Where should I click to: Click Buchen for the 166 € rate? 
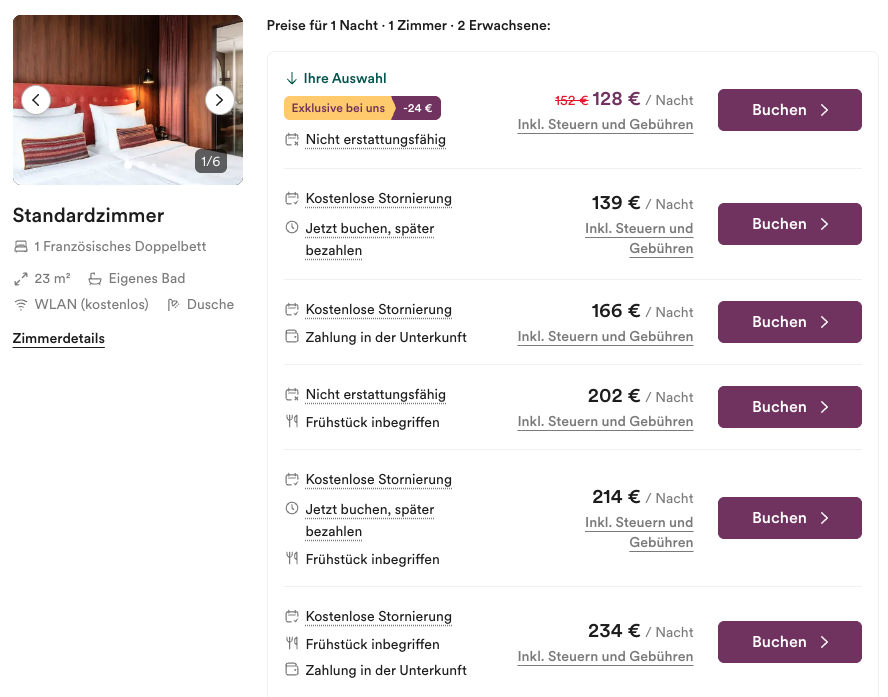(x=789, y=322)
